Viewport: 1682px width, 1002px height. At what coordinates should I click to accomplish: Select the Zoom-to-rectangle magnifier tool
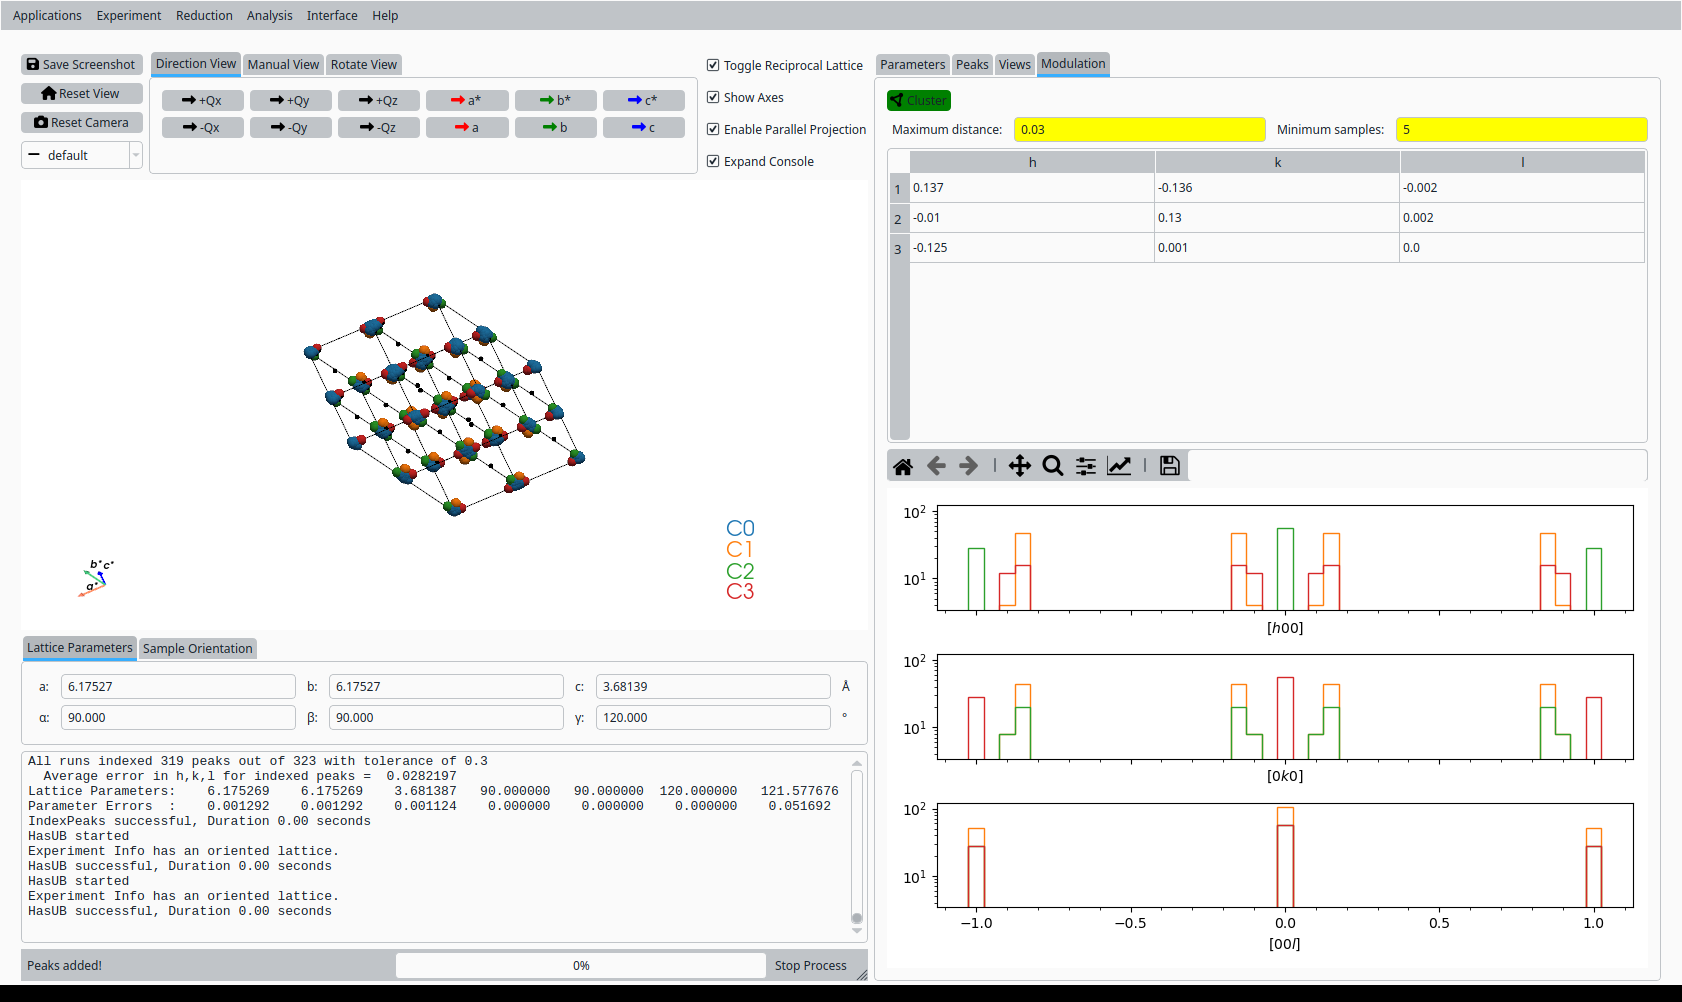coord(1052,465)
